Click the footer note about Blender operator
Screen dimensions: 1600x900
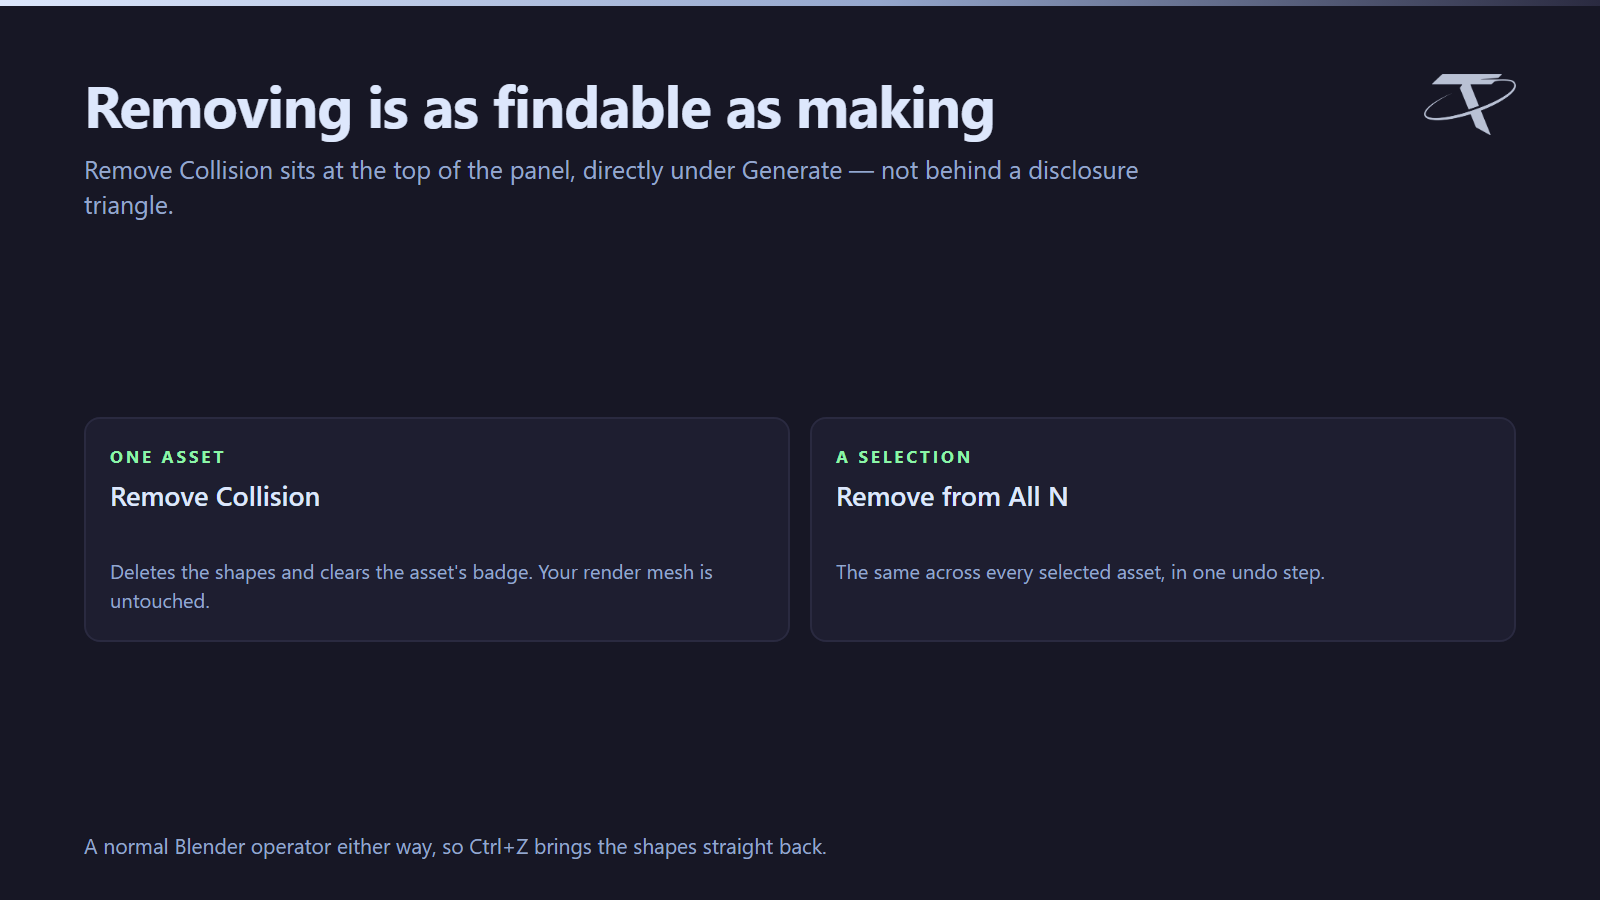click(455, 847)
